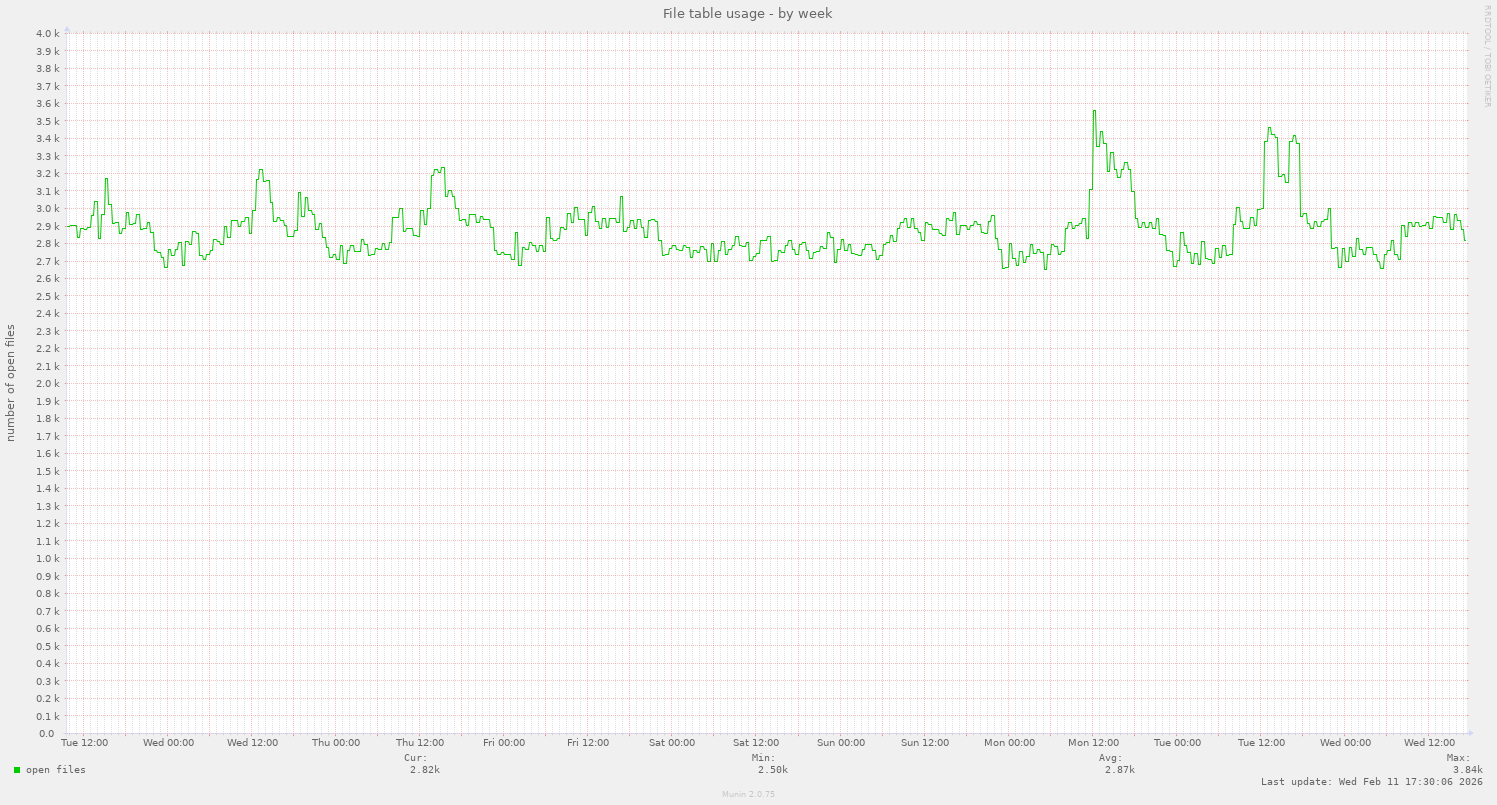Expand the Avg statistic entry
The image size is (1497, 805).
click(1114, 765)
